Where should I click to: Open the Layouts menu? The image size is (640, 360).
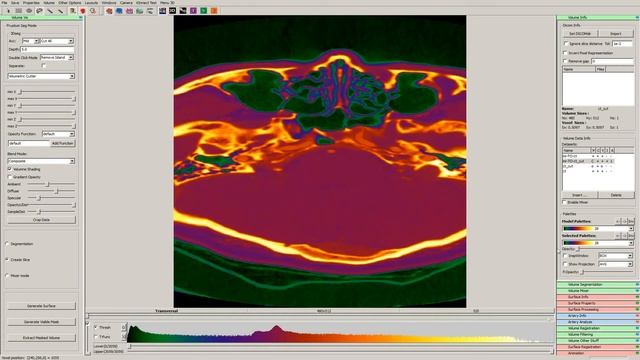[x=91, y=3]
